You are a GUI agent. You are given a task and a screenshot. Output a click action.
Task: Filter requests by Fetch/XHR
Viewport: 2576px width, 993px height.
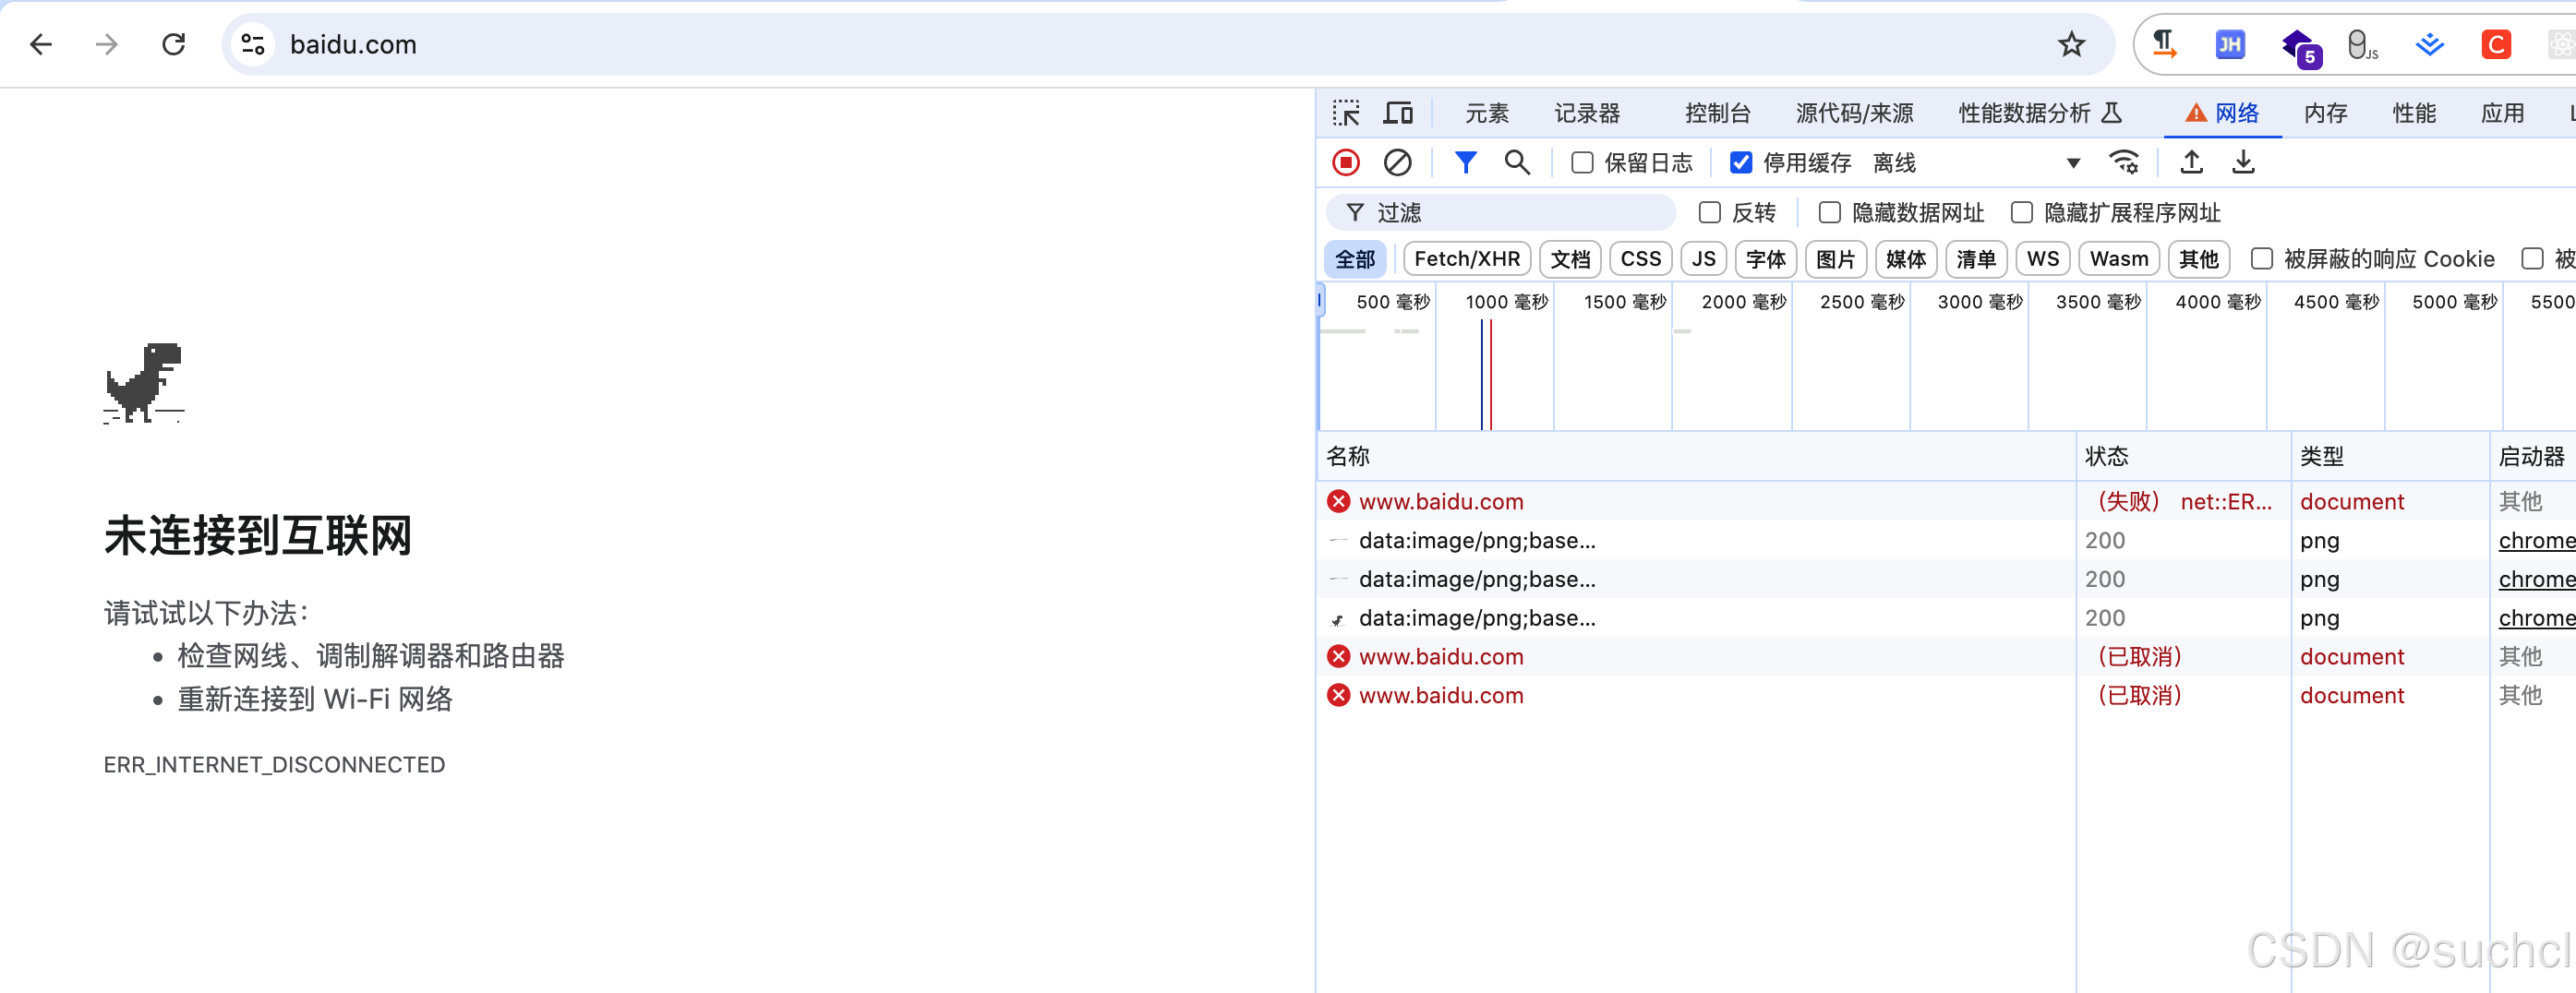1467,259
